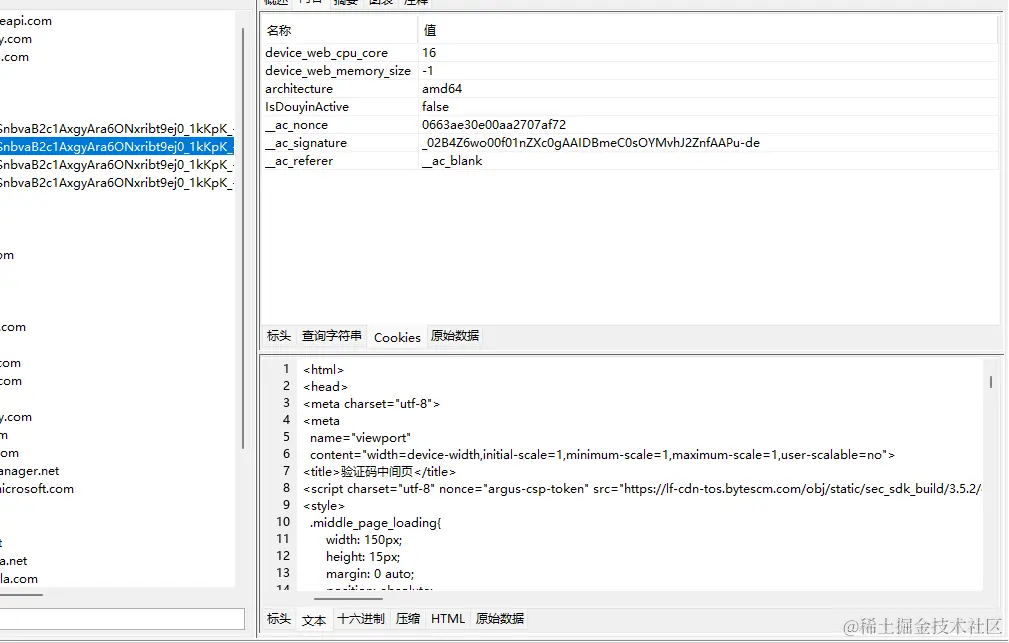Switch to the 查询字符串 request tab

[331, 336]
